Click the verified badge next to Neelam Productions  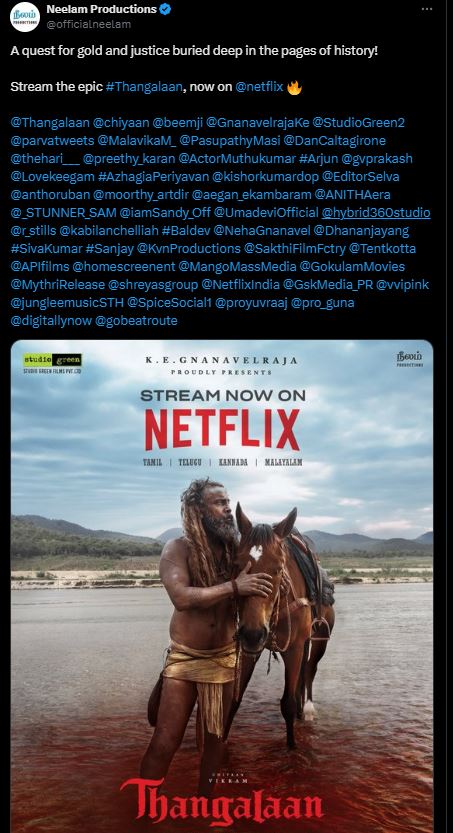click(x=165, y=9)
